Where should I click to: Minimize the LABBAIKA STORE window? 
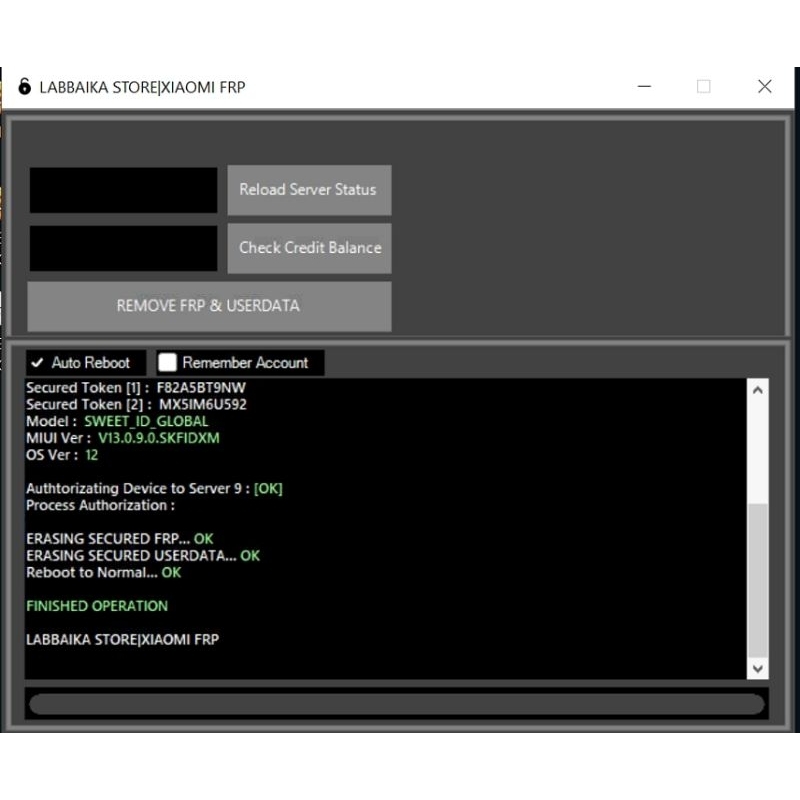[644, 86]
